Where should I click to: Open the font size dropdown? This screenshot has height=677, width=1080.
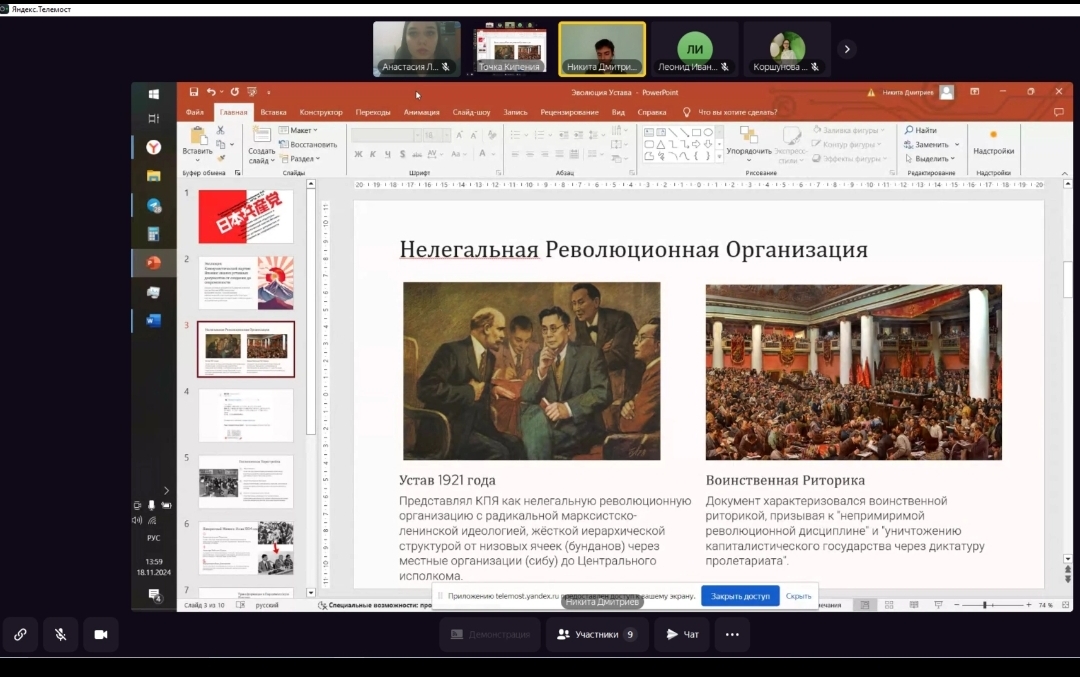click(x=446, y=136)
